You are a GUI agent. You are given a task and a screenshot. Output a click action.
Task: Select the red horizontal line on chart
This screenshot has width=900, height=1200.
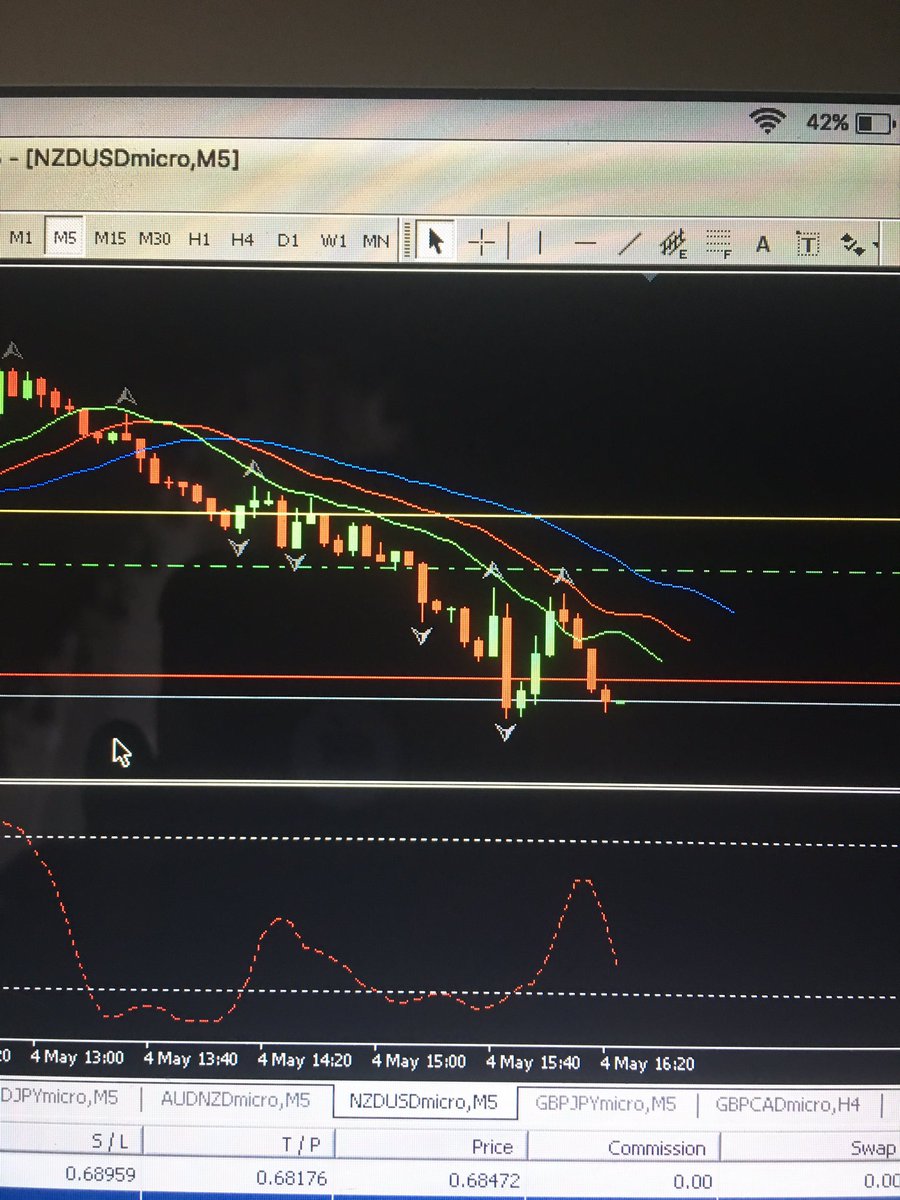pos(450,679)
